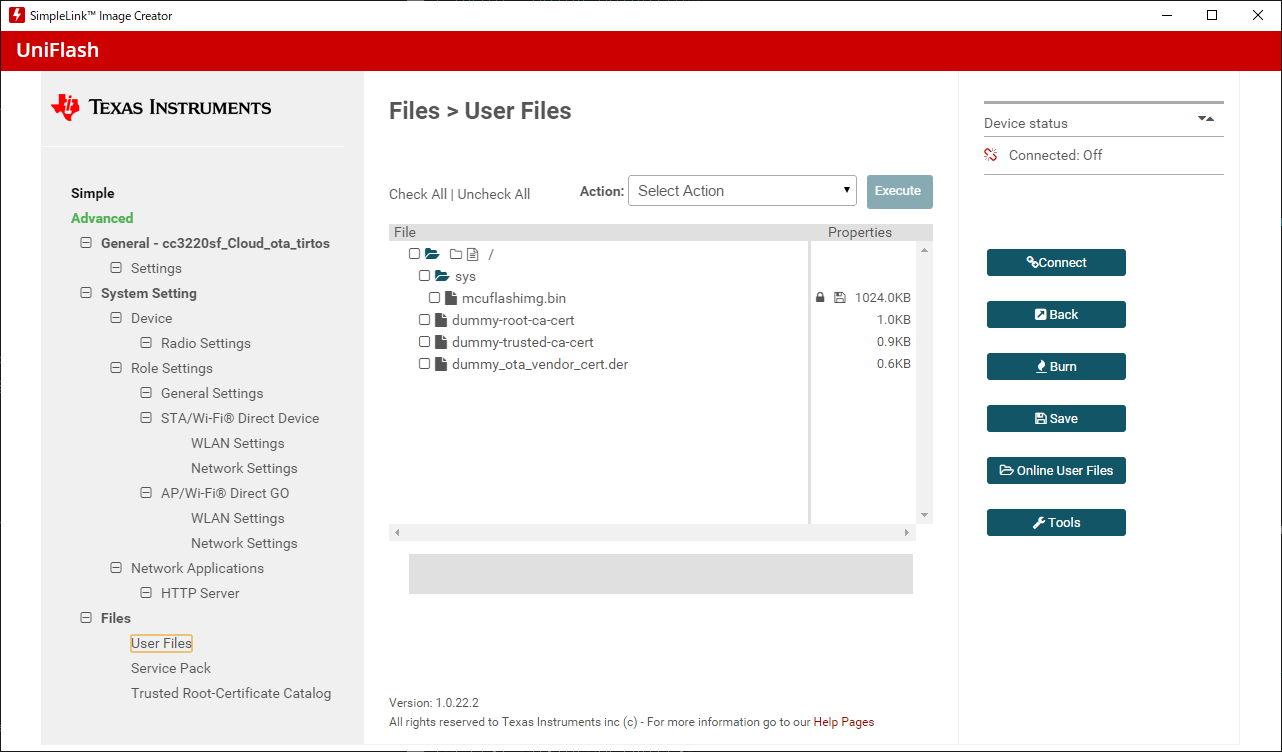This screenshot has height=752, width=1282.
Task: Open General Settings under Role Settings
Action: [x=212, y=393]
